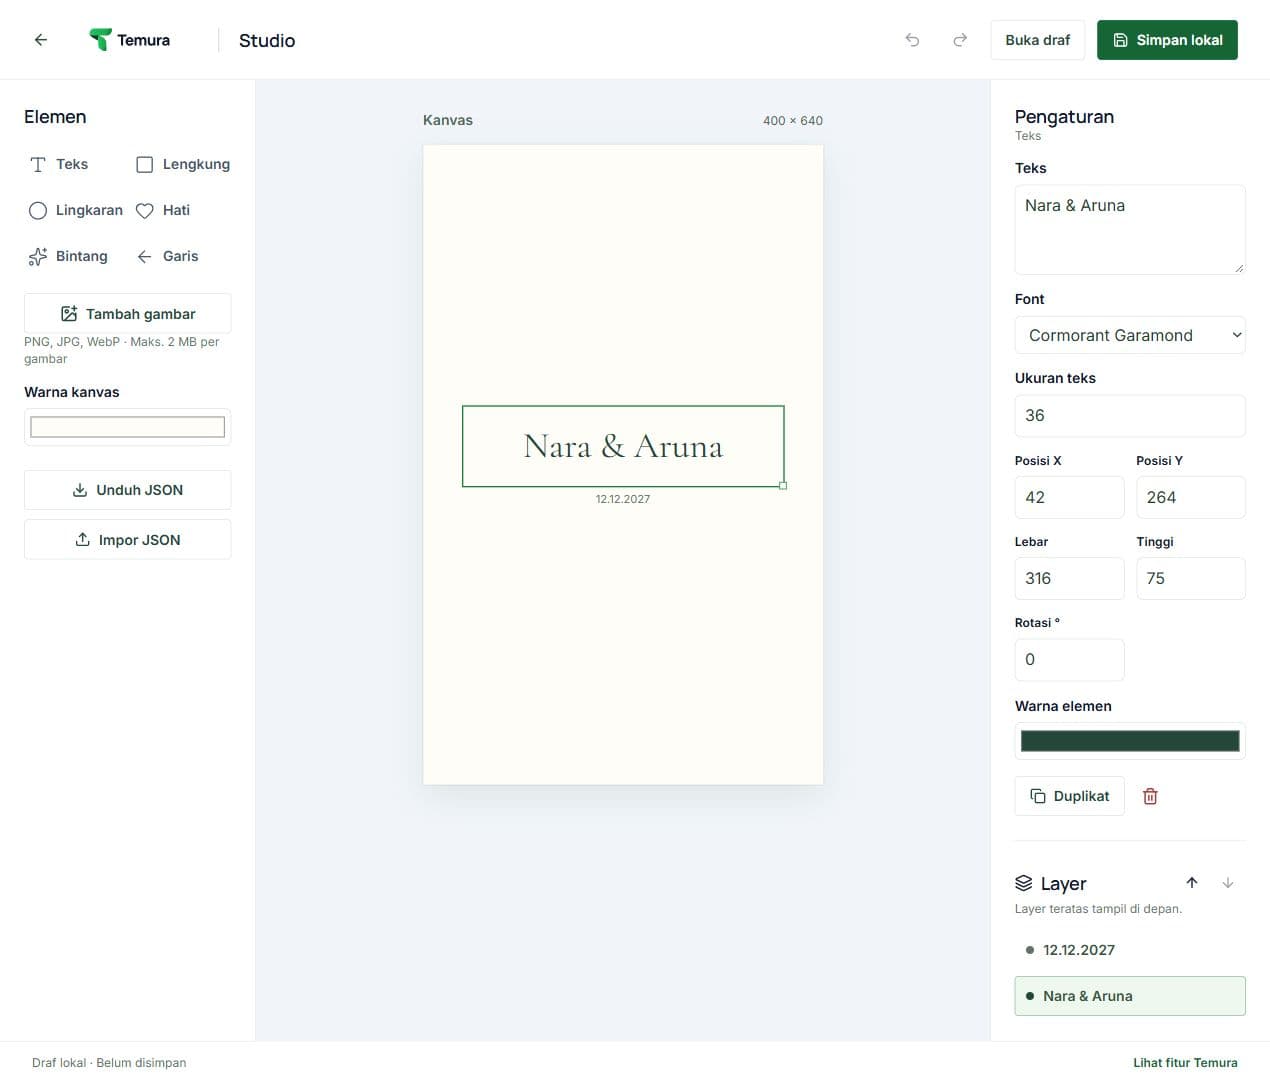Click Unduh JSON button
Image resolution: width=1270 pixels, height=1085 pixels.
pos(128,490)
